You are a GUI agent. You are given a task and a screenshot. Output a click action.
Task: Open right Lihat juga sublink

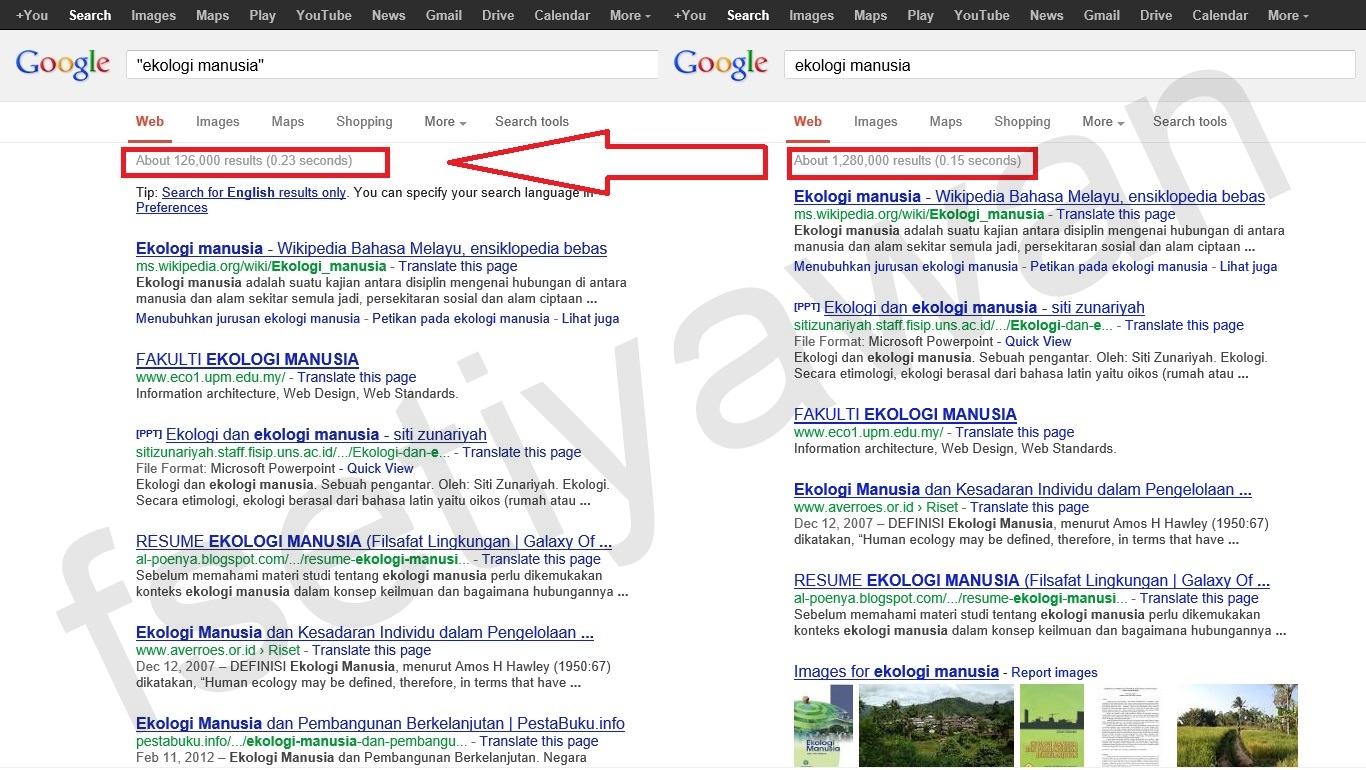tap(1248, 266)
